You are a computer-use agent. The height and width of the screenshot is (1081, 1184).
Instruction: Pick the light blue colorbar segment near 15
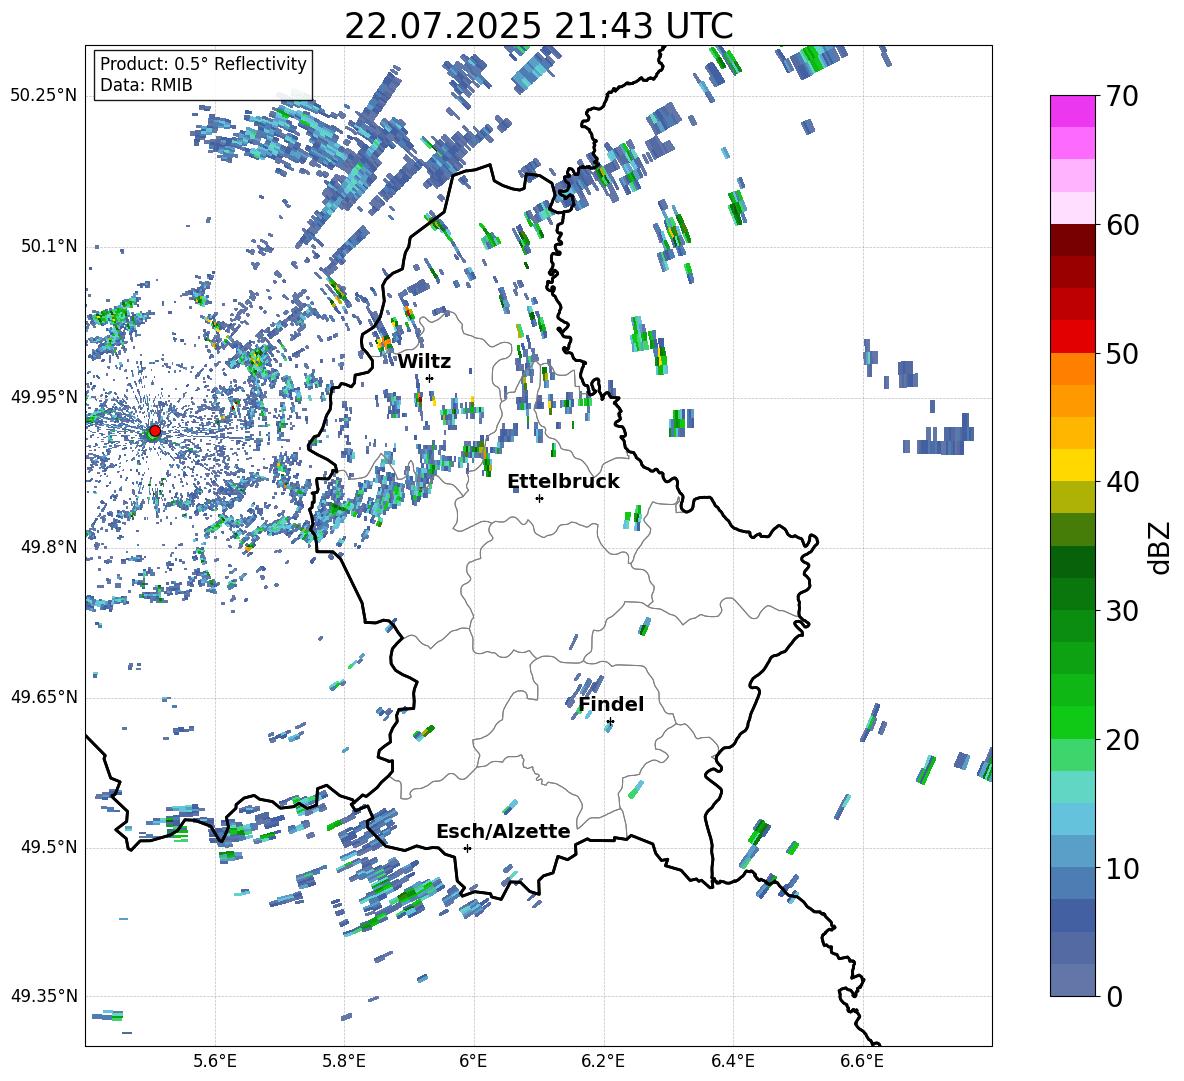pyautogui.click(x=1073, y=820)
